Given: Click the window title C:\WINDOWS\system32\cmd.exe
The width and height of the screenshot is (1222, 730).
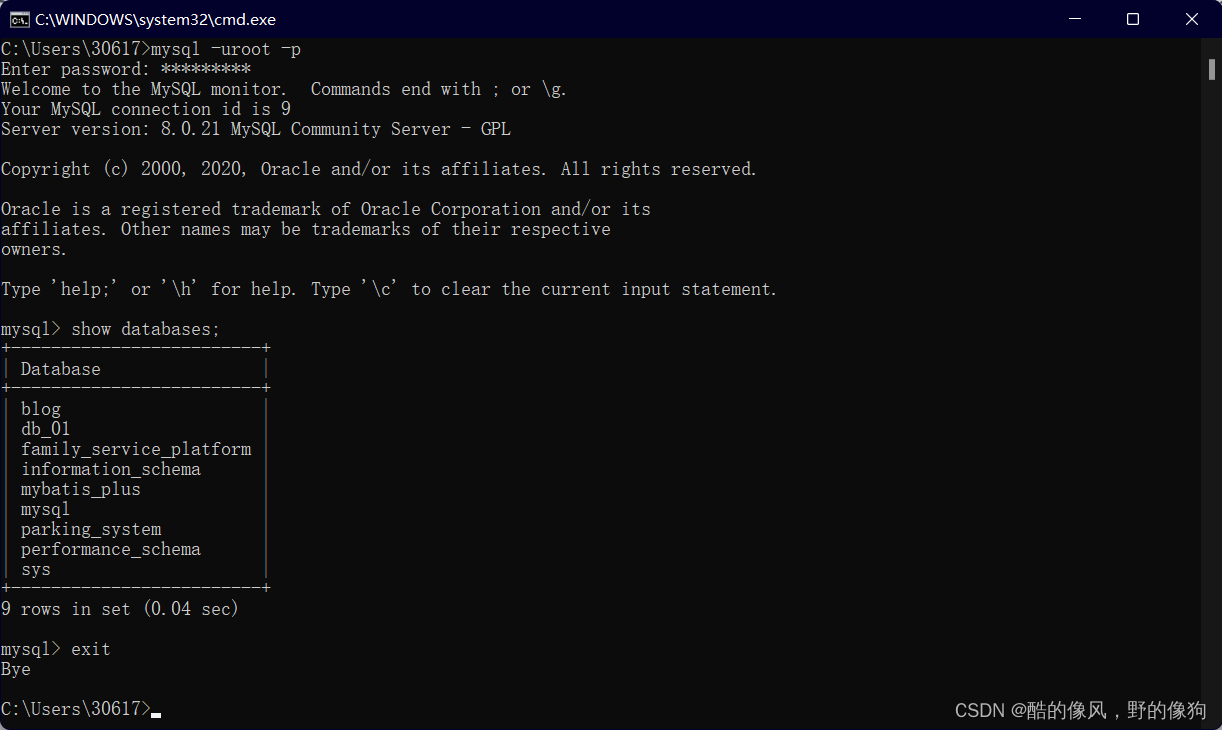Looking at the screenshot, I should coord(155,19).
